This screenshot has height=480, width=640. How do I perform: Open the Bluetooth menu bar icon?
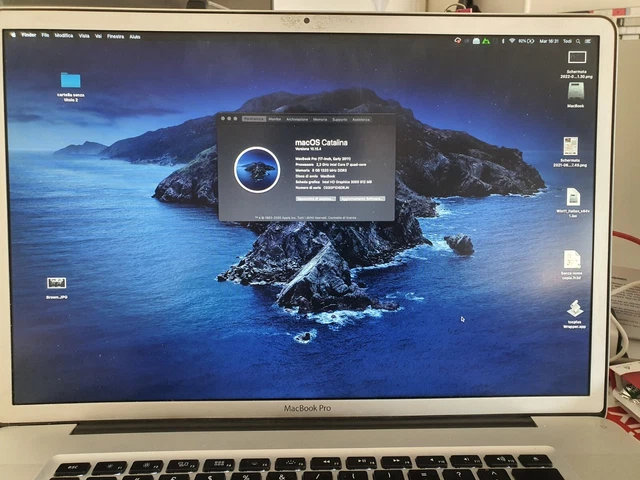point(503,41)
